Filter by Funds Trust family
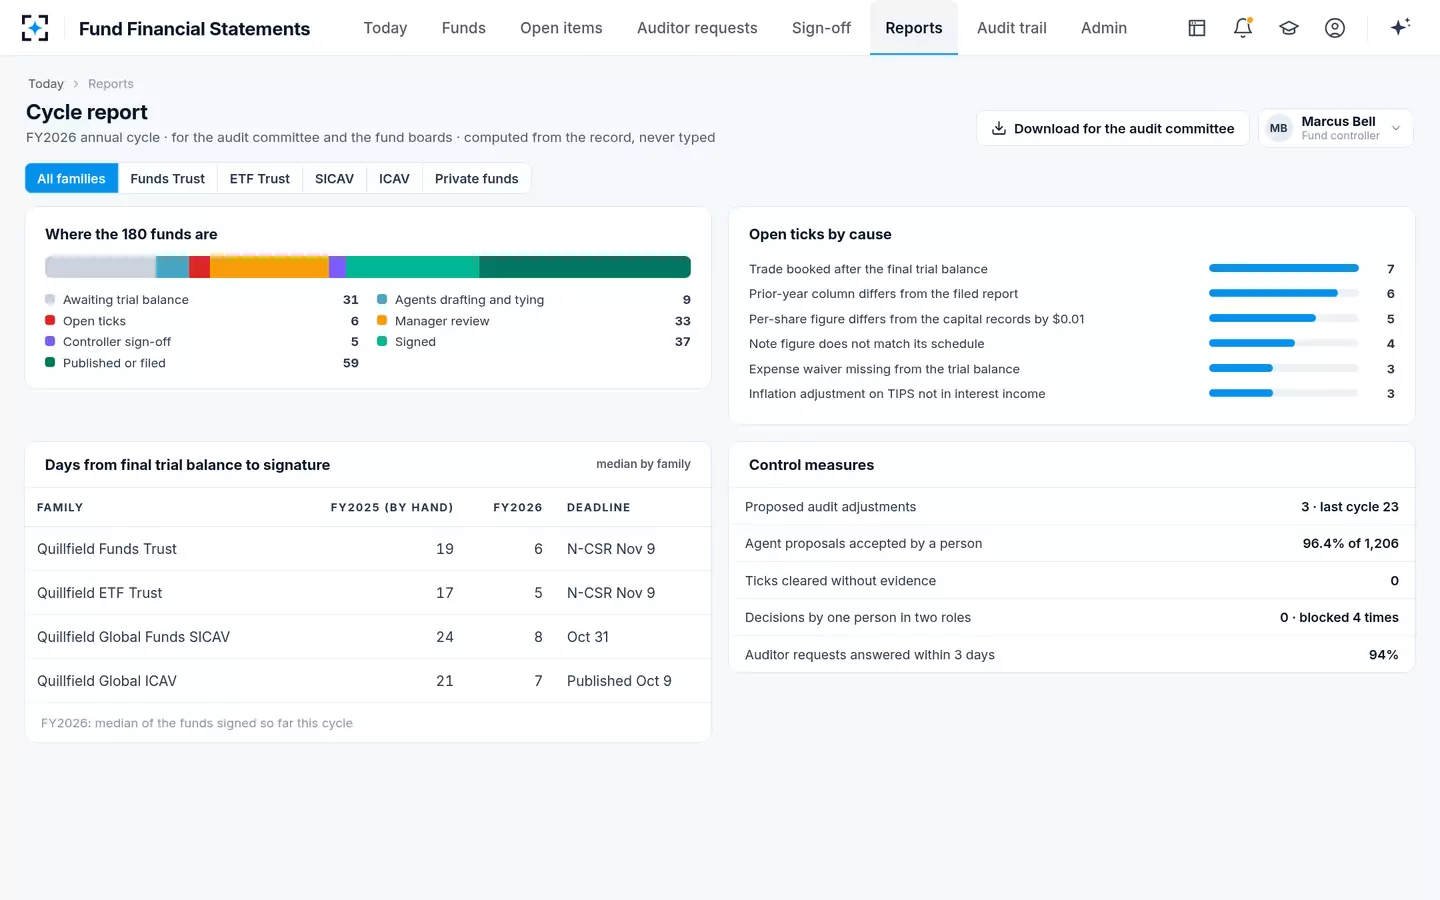 tap(167, 178)
